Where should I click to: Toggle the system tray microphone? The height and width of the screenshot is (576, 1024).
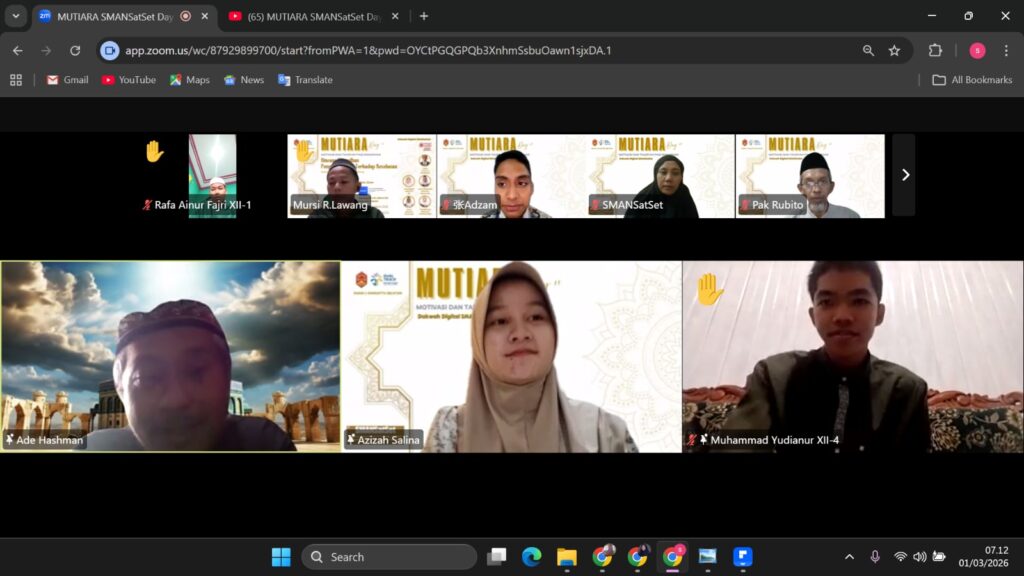tap(875, 556)
